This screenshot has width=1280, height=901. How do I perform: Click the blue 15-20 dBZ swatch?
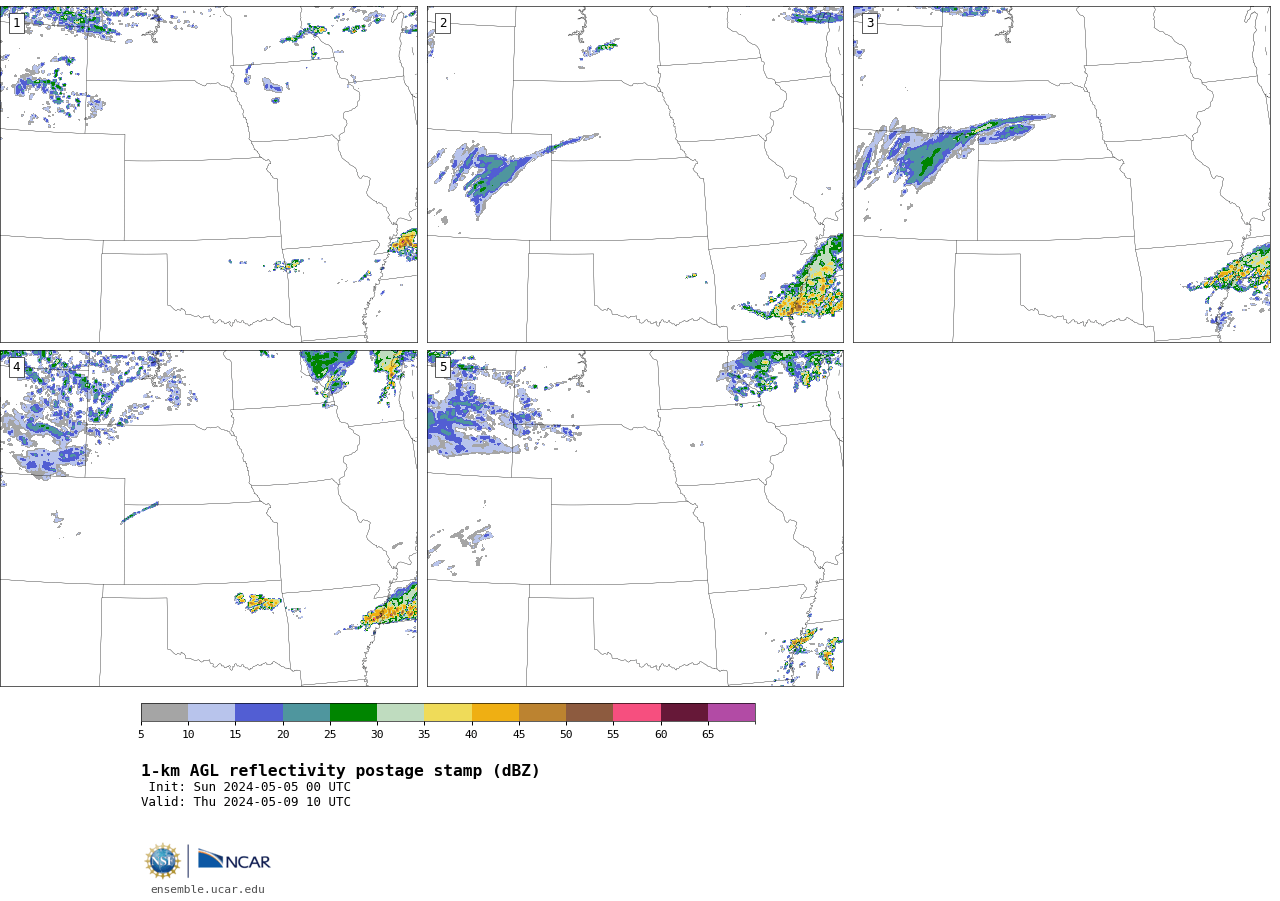259,712
